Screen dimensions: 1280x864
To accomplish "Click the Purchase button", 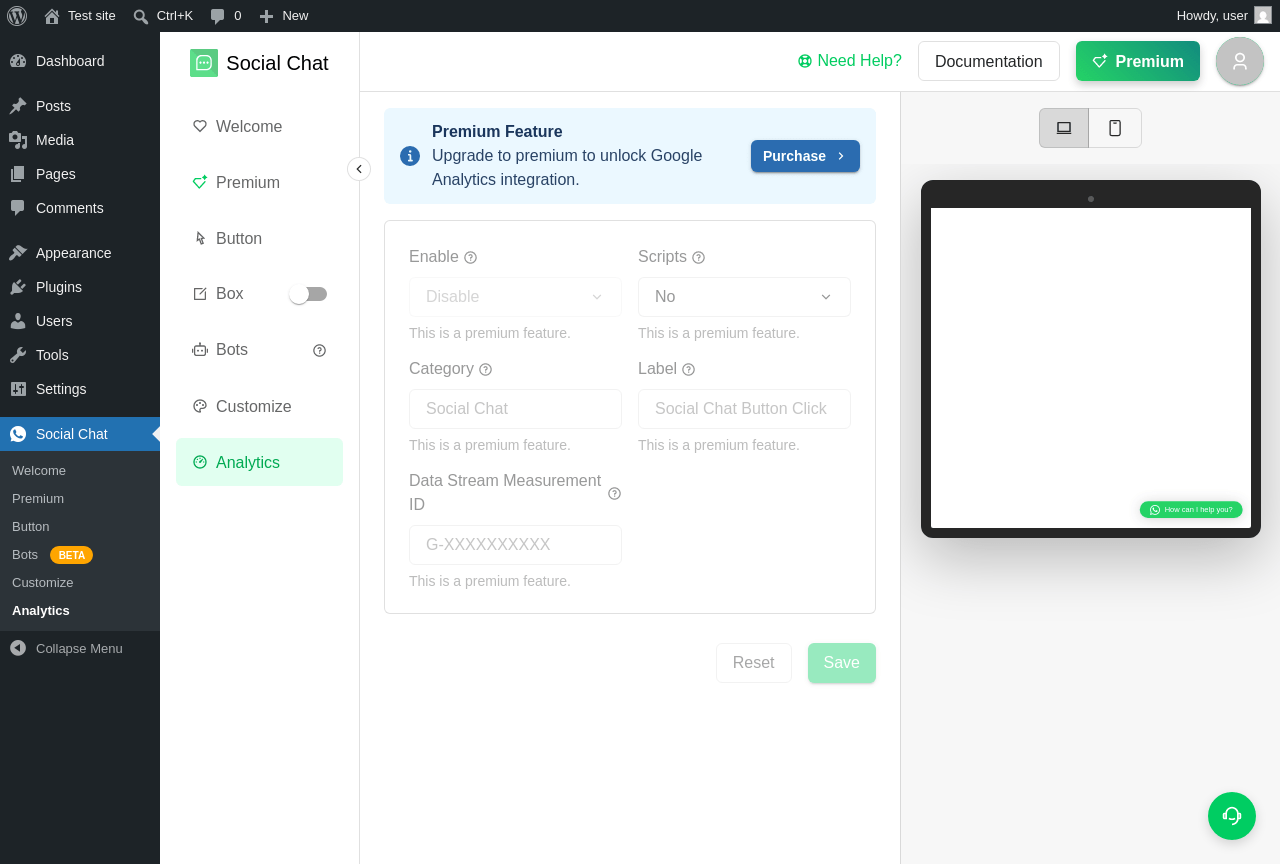I will point(805,156).
